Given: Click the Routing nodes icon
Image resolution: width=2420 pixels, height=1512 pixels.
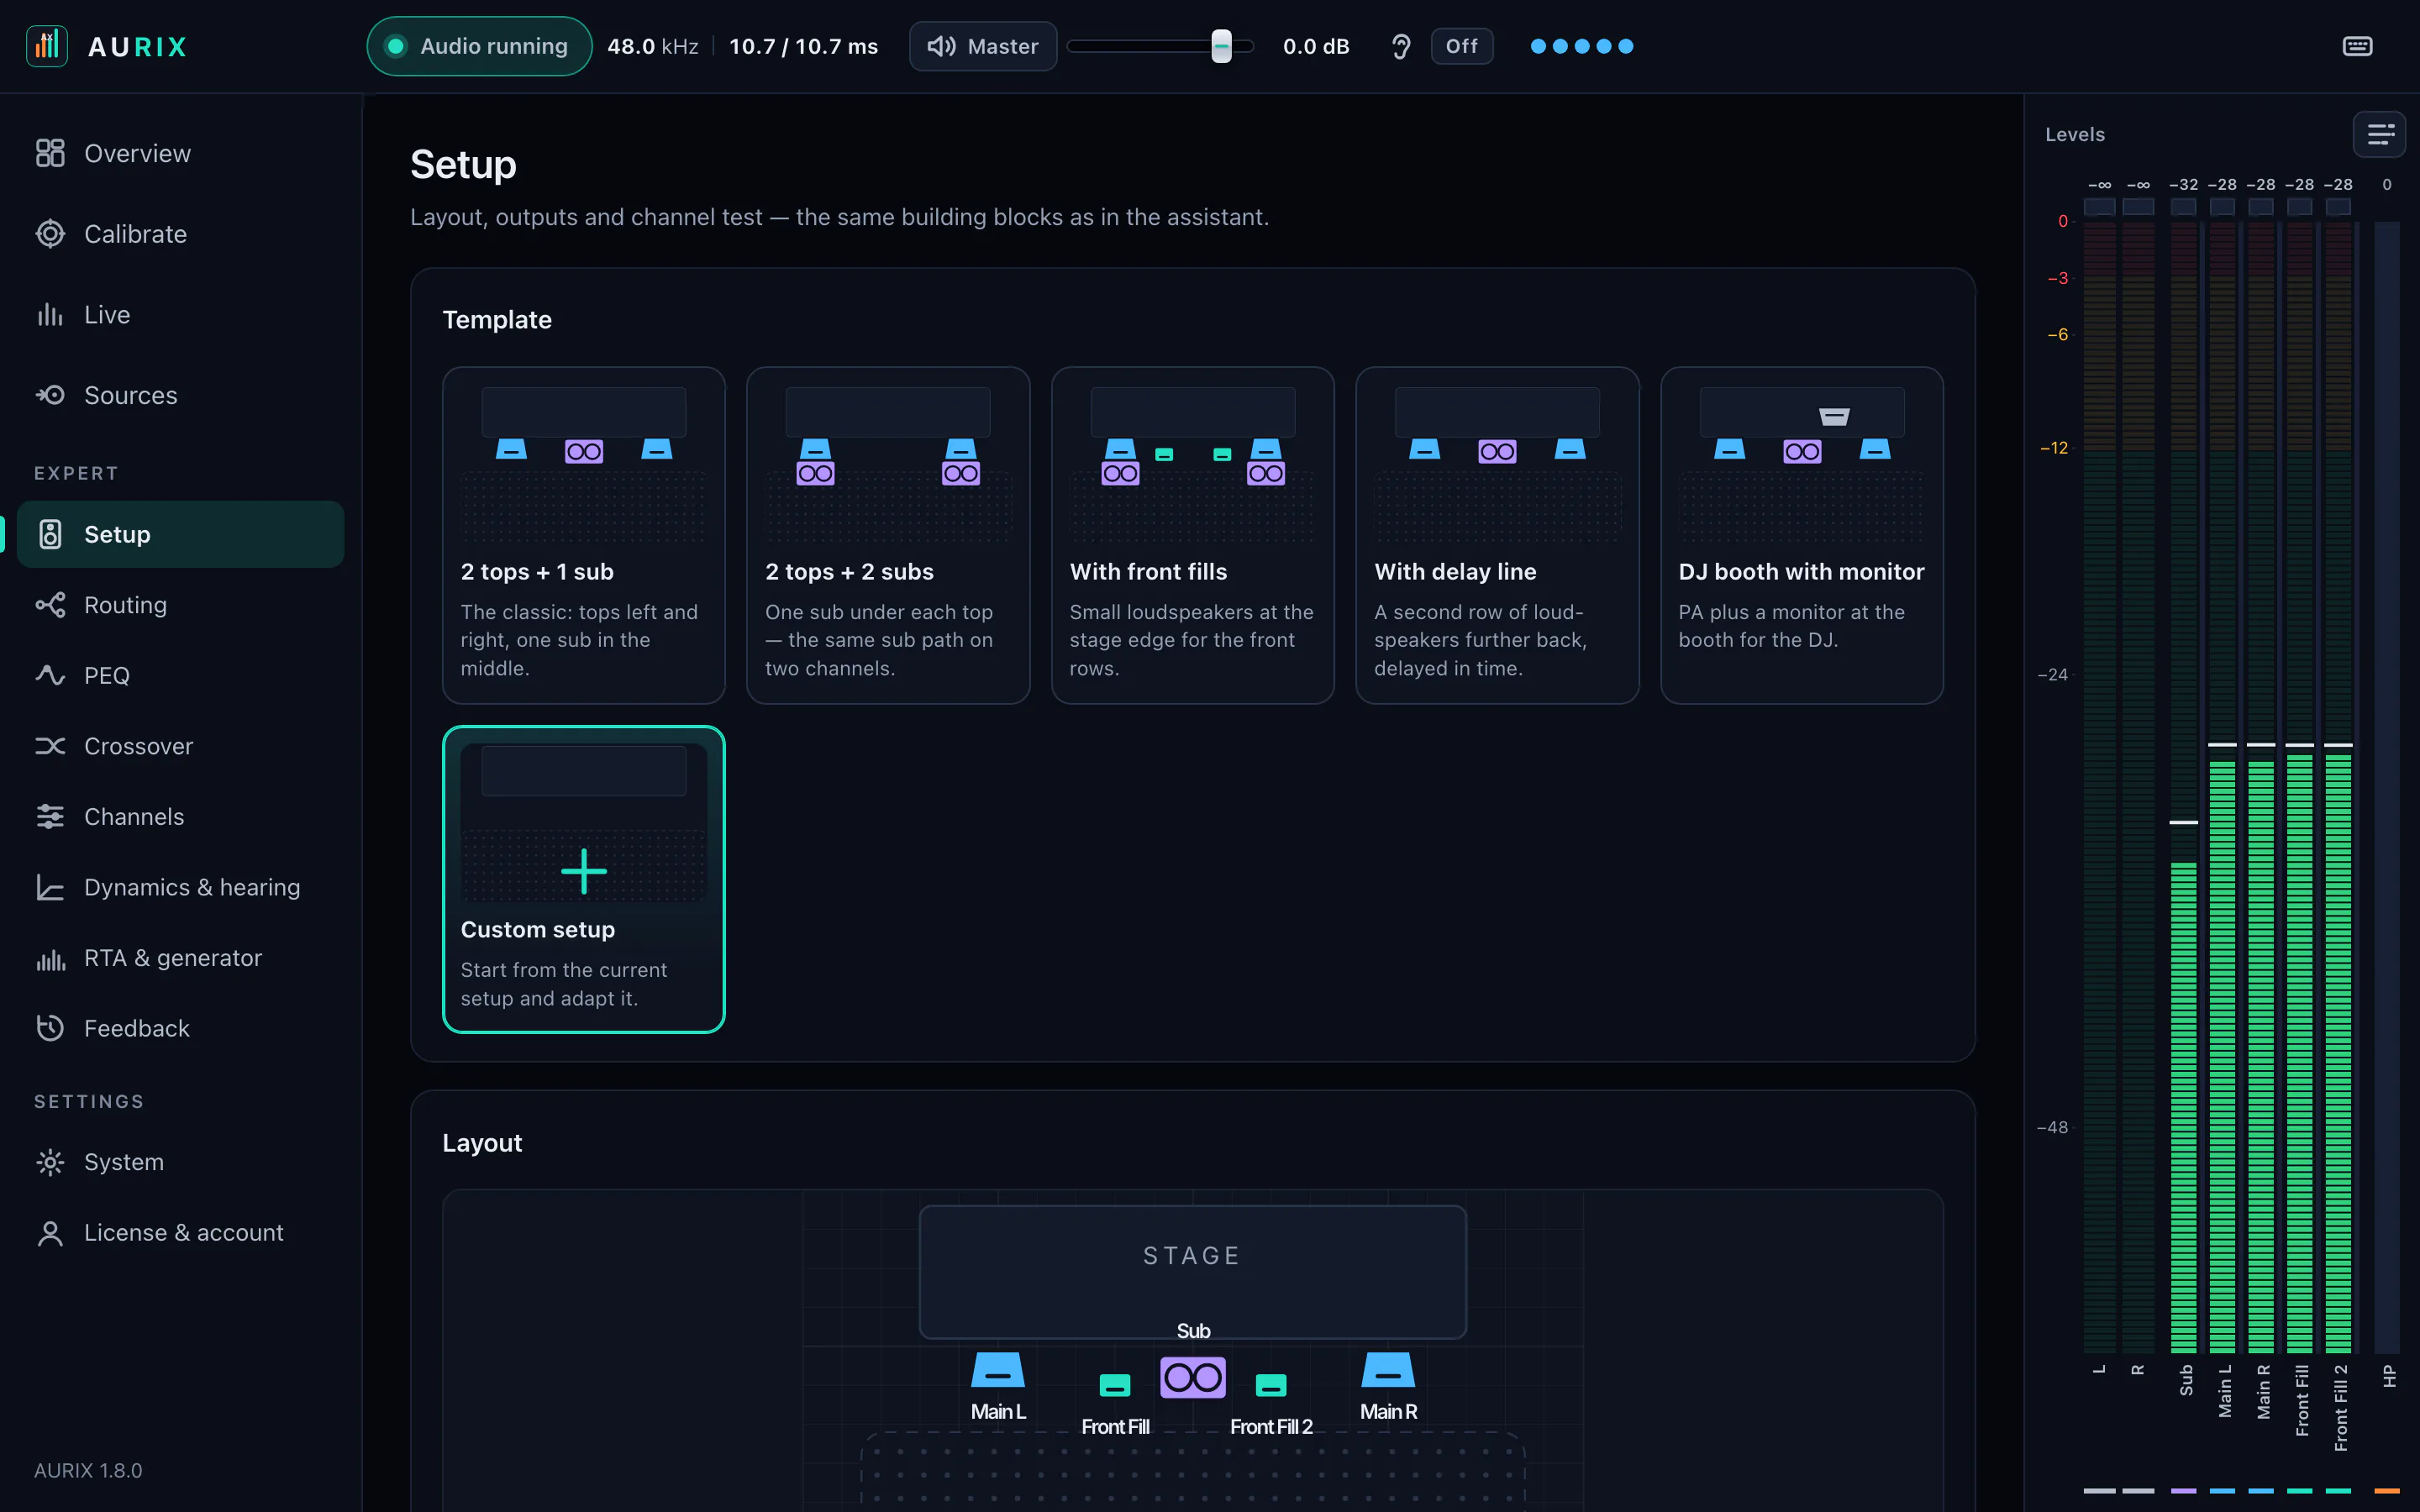Looking at the screenshot, I should tap(50, 605).
